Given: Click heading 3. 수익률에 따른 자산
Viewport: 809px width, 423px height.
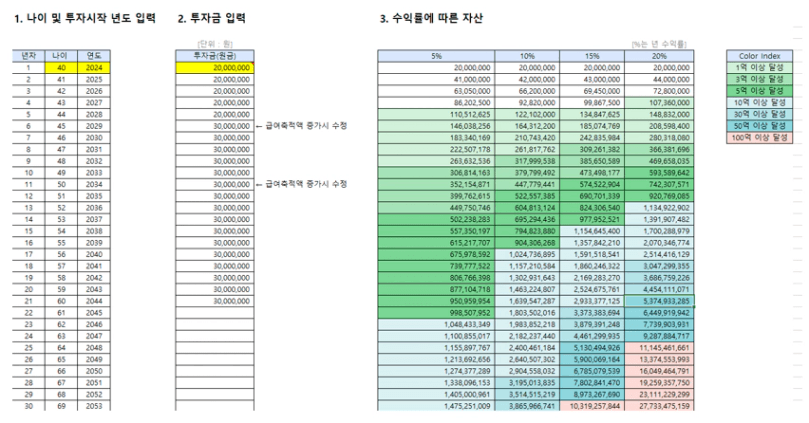Looking at the screenshot, I should click(x=431, y=19).
